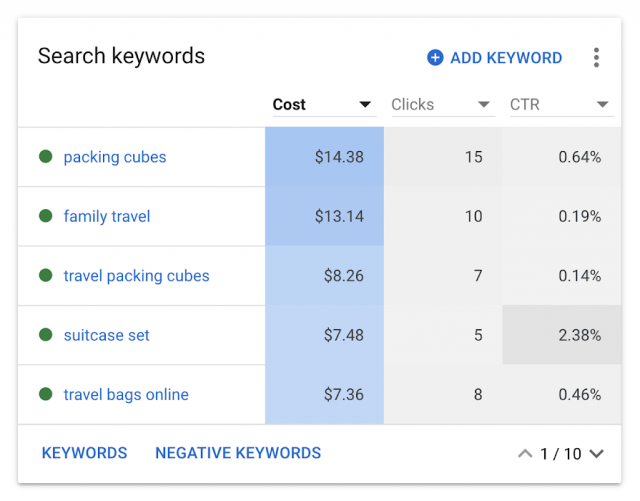Switch to the Keywords tab
The width and height of the screenshot is (640, 501).
[84, 453]
